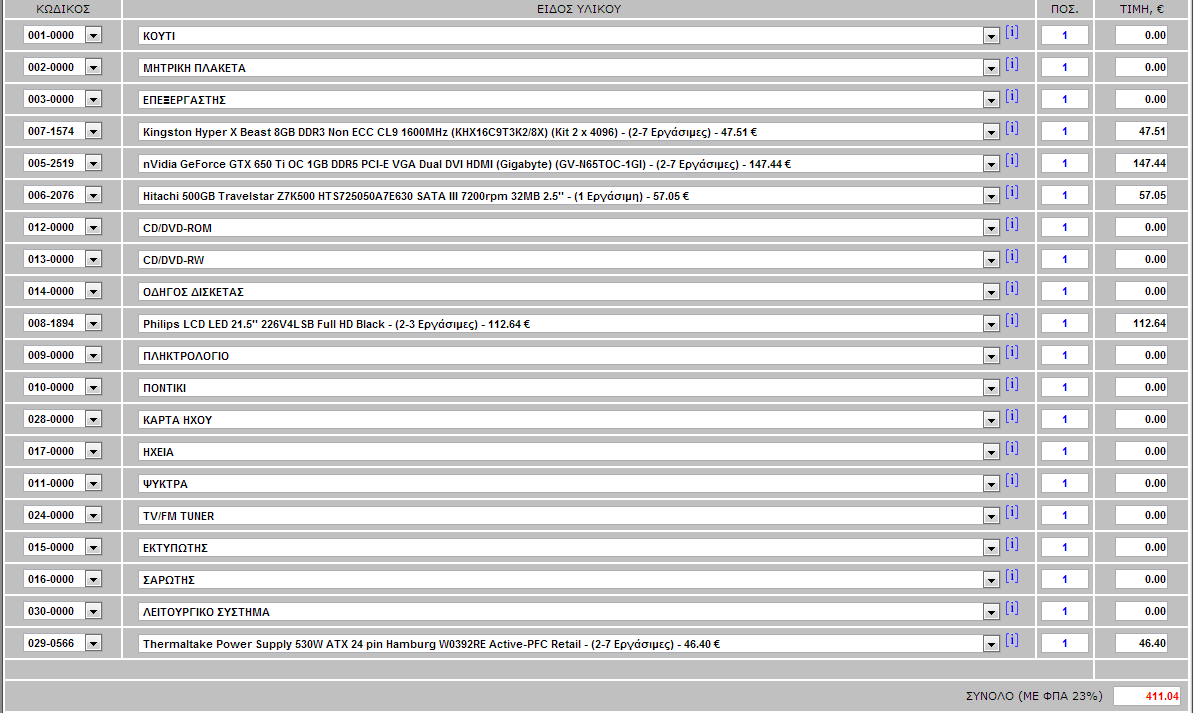Open info link for Philips LCD LED row
1193x713 pixels.
pos(1012,320)
